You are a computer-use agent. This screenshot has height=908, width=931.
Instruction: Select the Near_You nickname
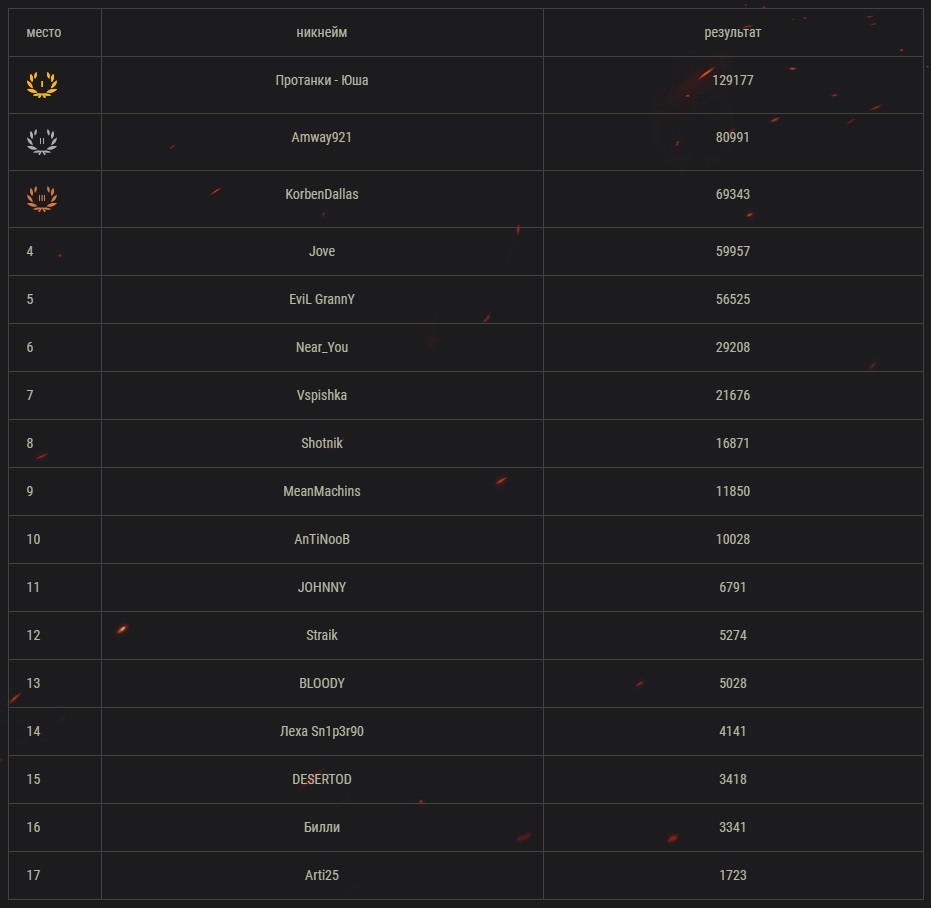pyautogui.click(x=322, y=347)
